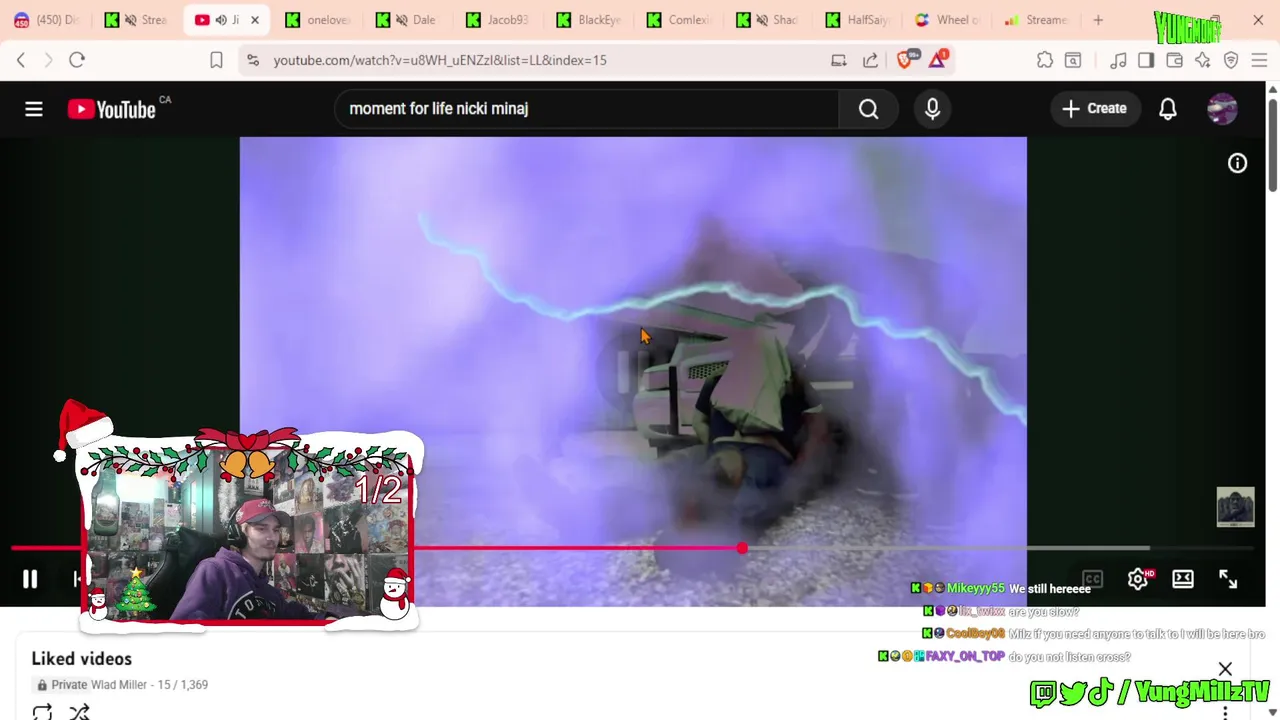Submit search with magnifier button

(x=868, y=109)
